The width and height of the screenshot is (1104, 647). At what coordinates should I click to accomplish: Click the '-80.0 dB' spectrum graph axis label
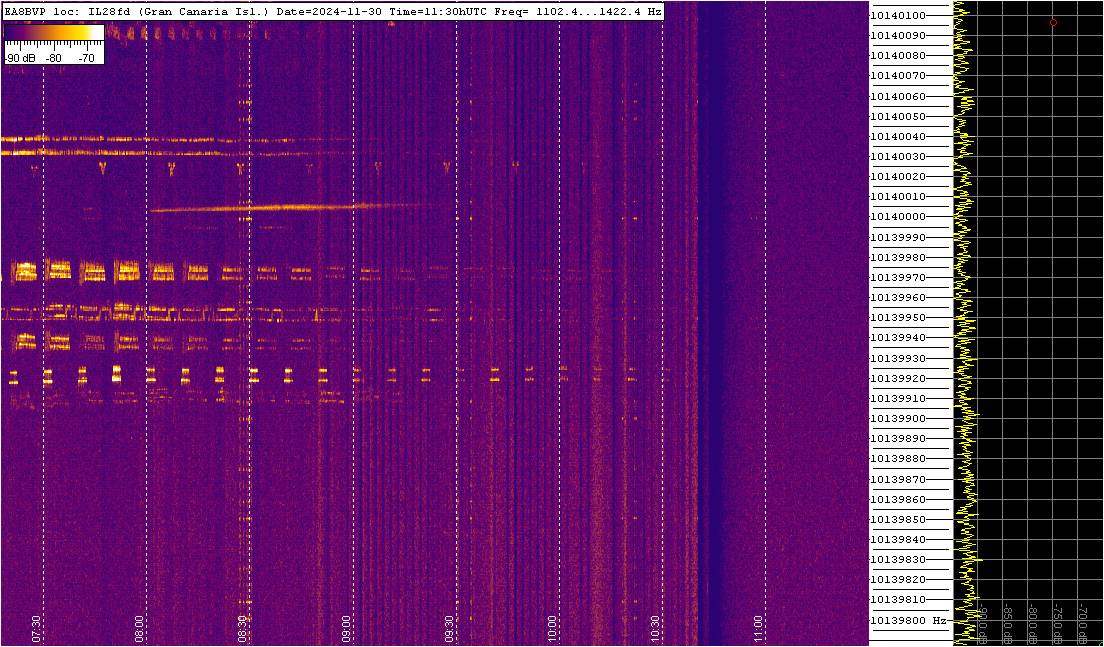coord(1033,625)
